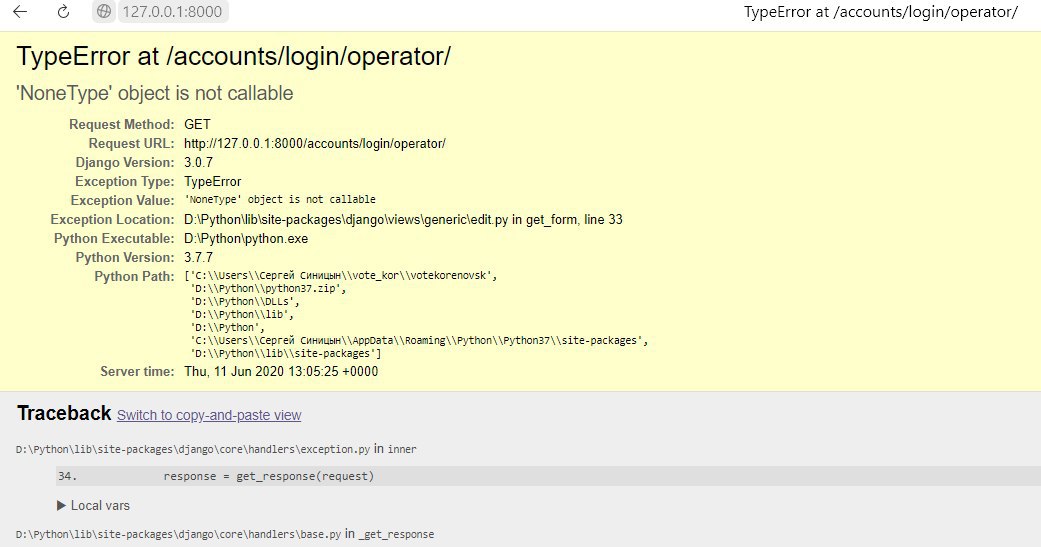Click the 'NoneType' object is not callable subtitle
This screenshot has width=1041, height=547.
(155, 93)
